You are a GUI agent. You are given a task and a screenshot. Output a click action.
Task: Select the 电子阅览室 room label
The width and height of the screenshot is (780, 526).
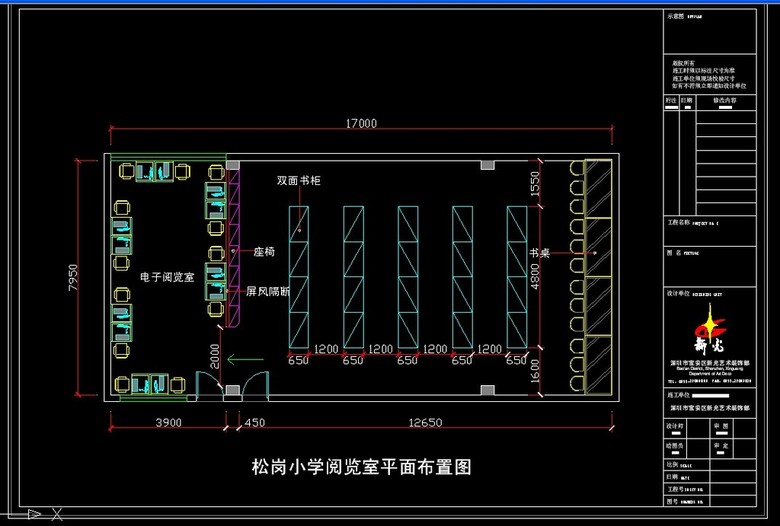pyautogui.click(x=167, y=277)
